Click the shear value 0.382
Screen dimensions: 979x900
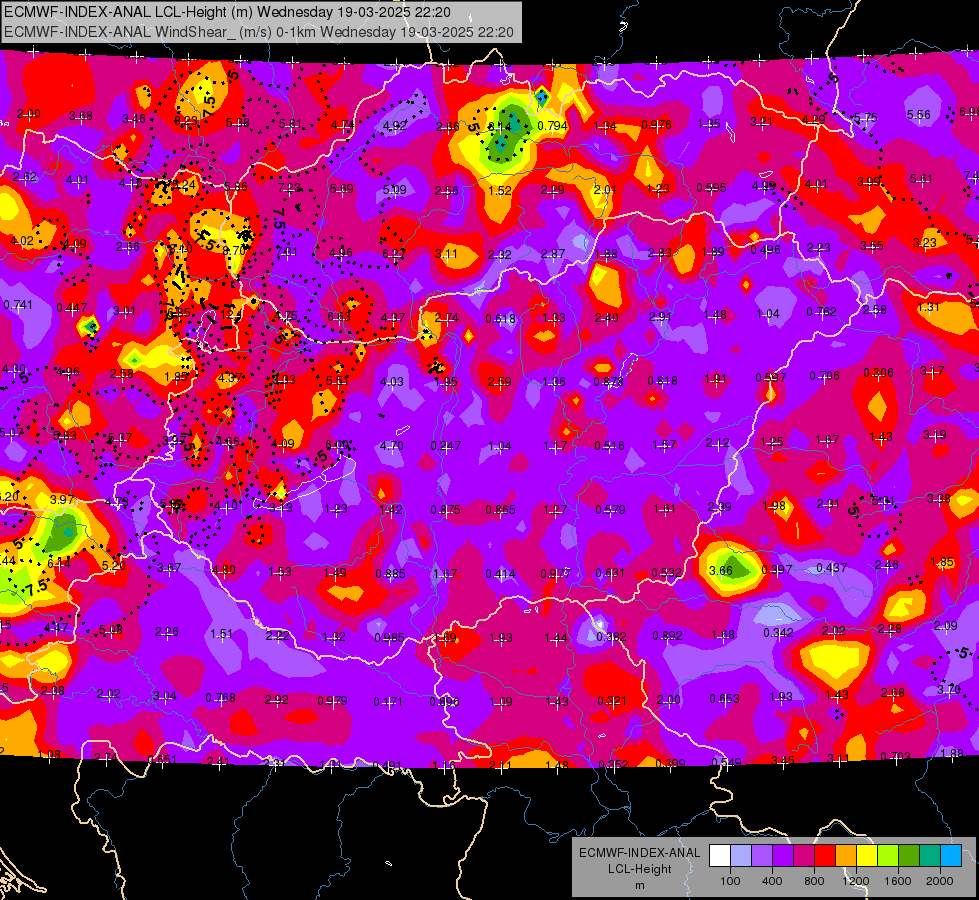[611, 636]
